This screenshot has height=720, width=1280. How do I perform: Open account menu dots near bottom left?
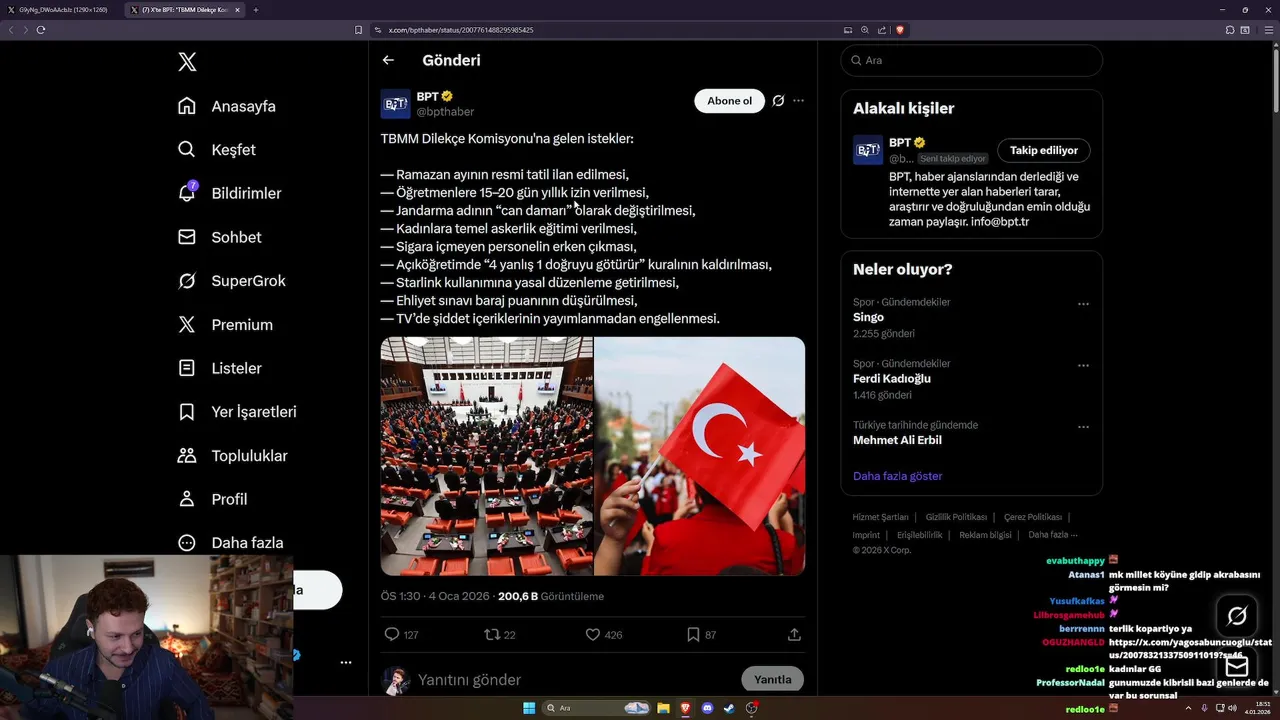345,662
